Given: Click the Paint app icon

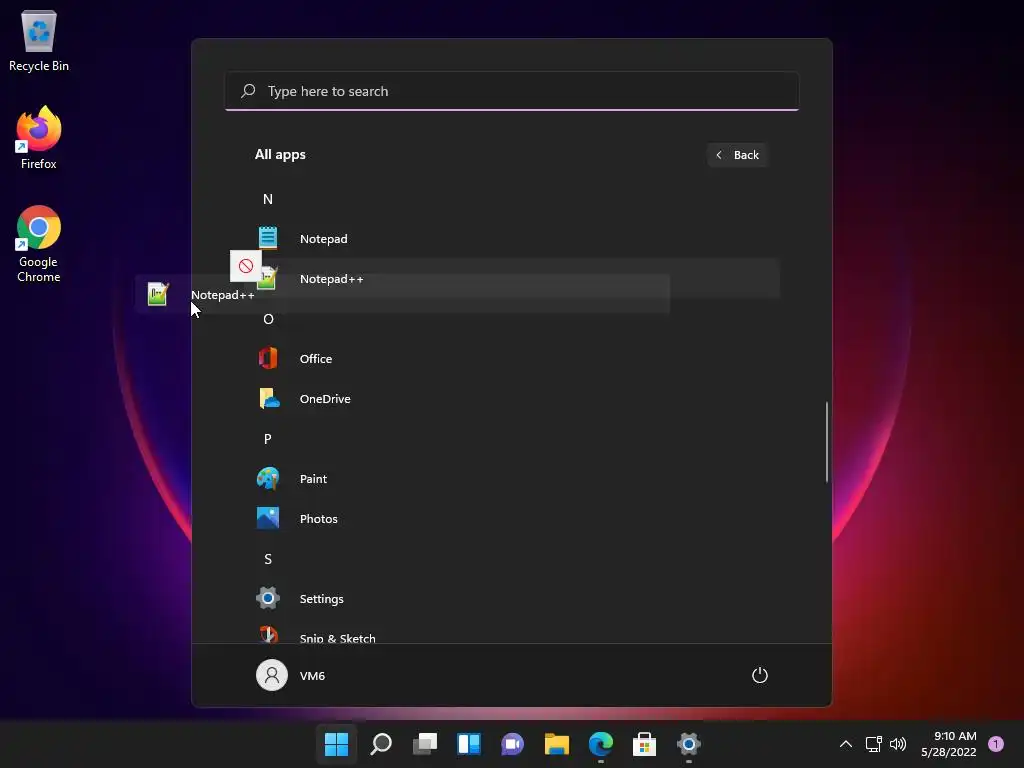Looking at the screenshot, I should coord(268,479).
